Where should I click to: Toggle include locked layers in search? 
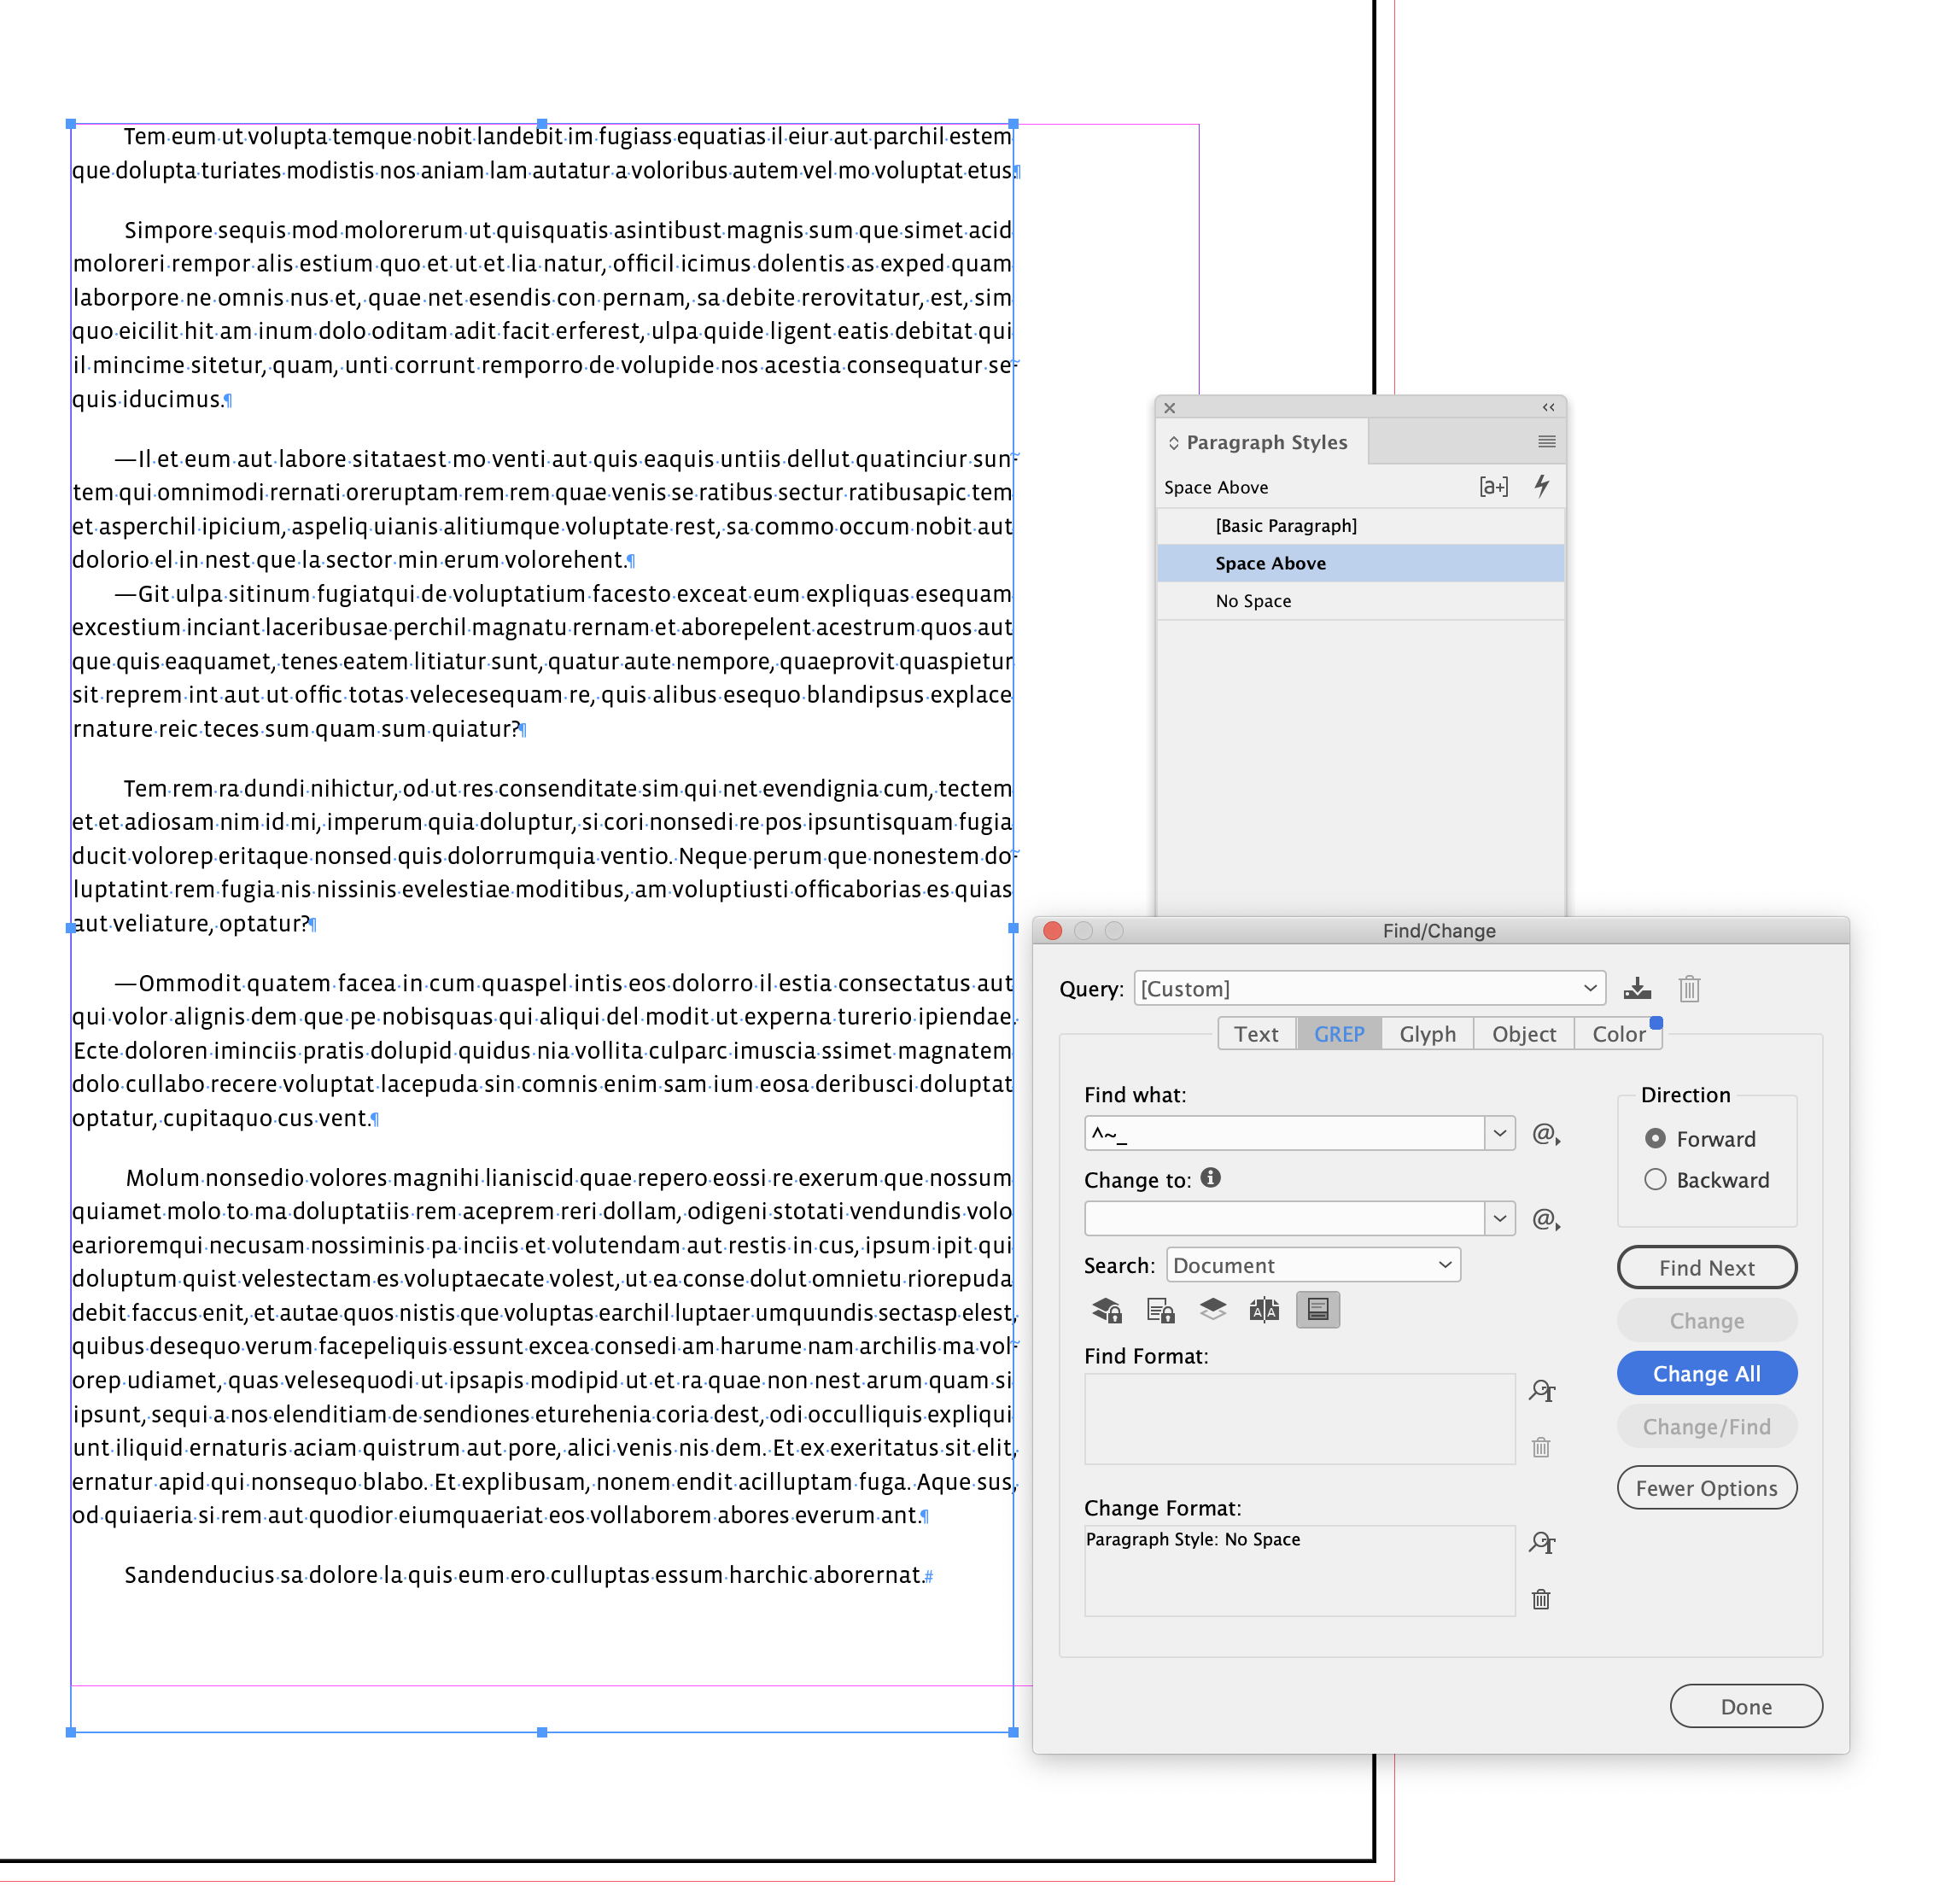[1108, 1309]
